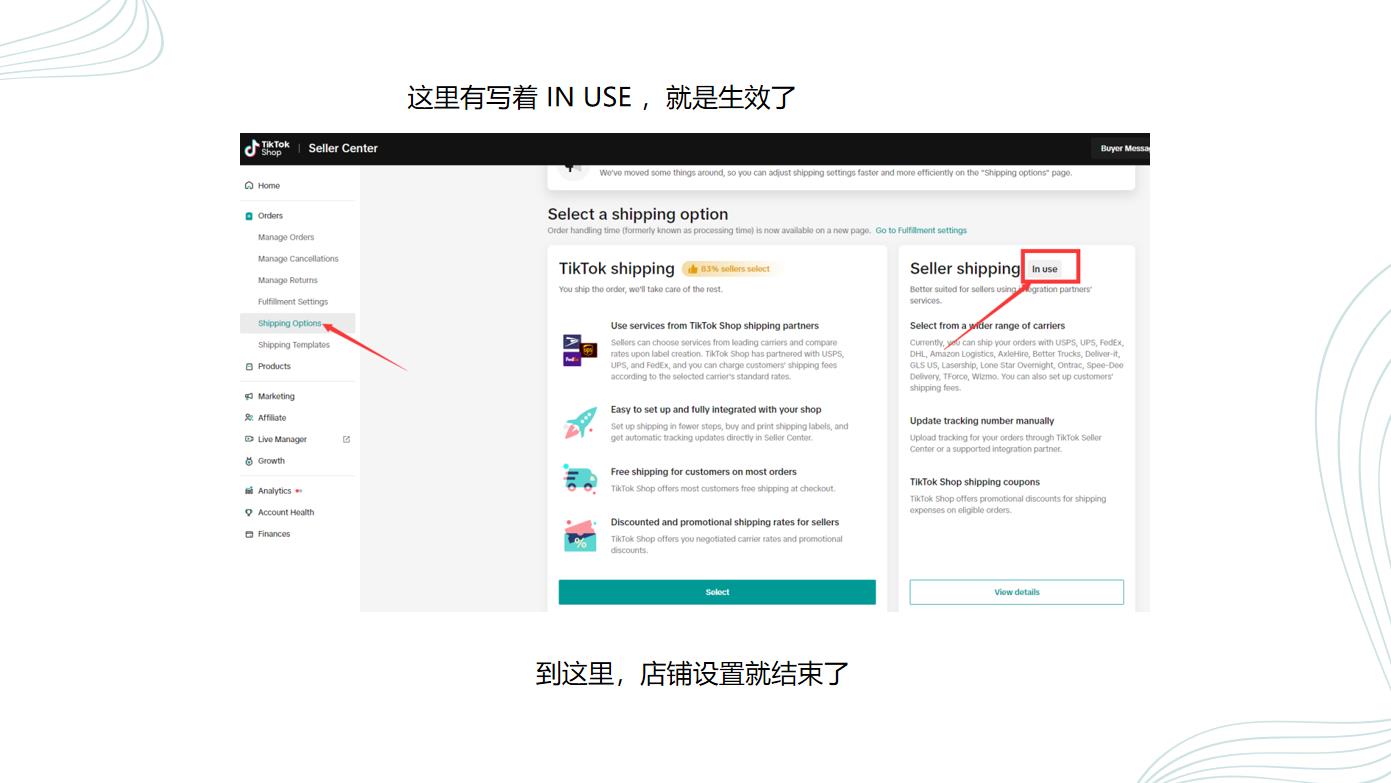The width and height of the screenshot is (1391, 783).
Task: Open Fulfillment Settings in sidebar
Action: (x=293, y=302)
